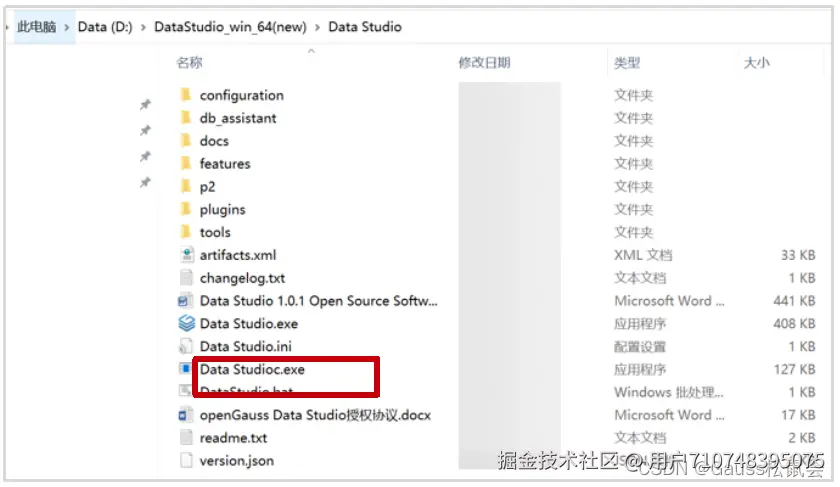Click the Data Studio.exe application icon
Viewport: 840px width, 487px height.
(186, 323)
